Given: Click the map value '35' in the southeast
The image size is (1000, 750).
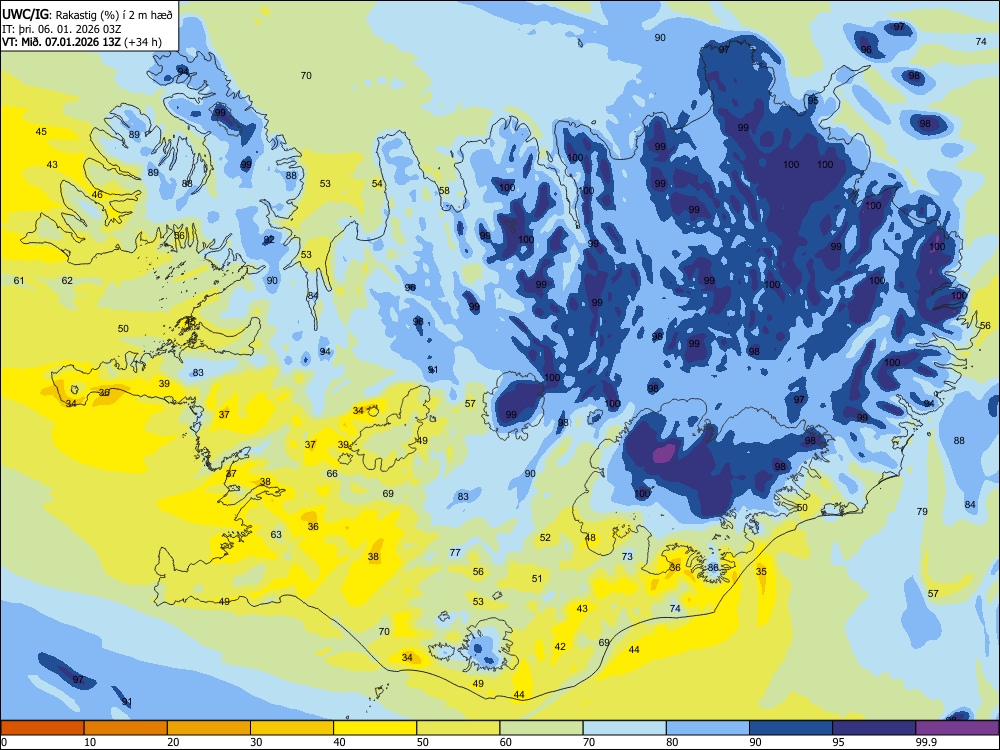Looking at the screenshot, I should (x=761, y=571).
